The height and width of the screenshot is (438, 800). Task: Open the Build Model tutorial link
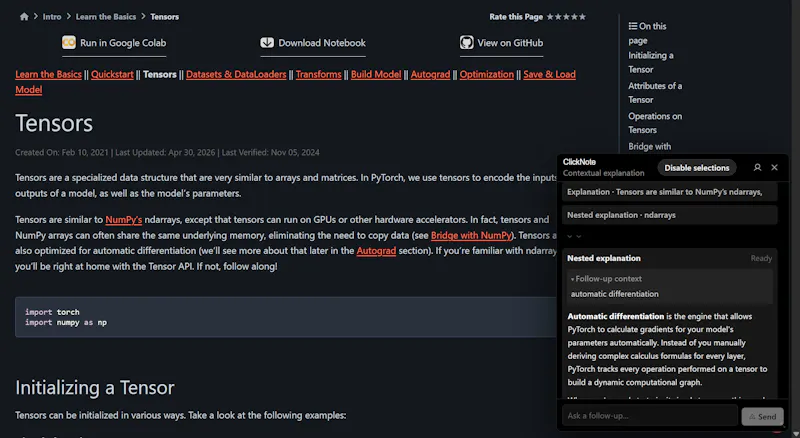tap(376, 75)
